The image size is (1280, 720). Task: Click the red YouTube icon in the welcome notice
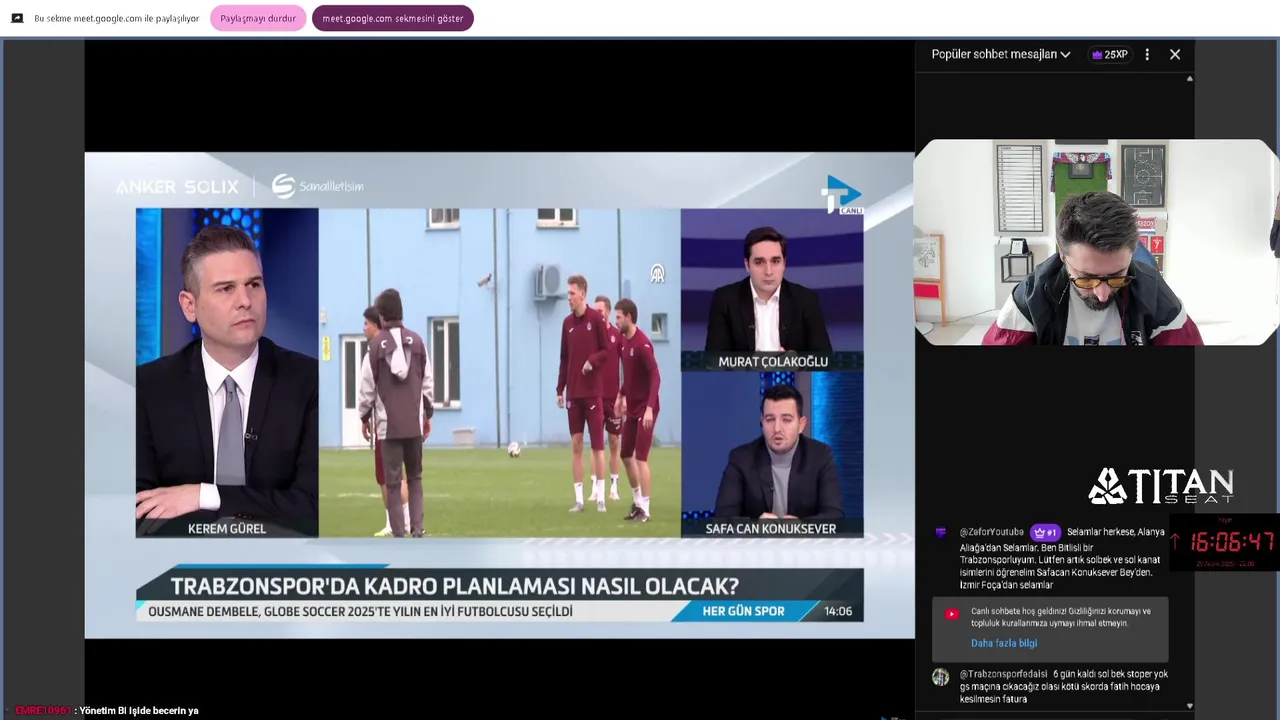tap(952, 614)
